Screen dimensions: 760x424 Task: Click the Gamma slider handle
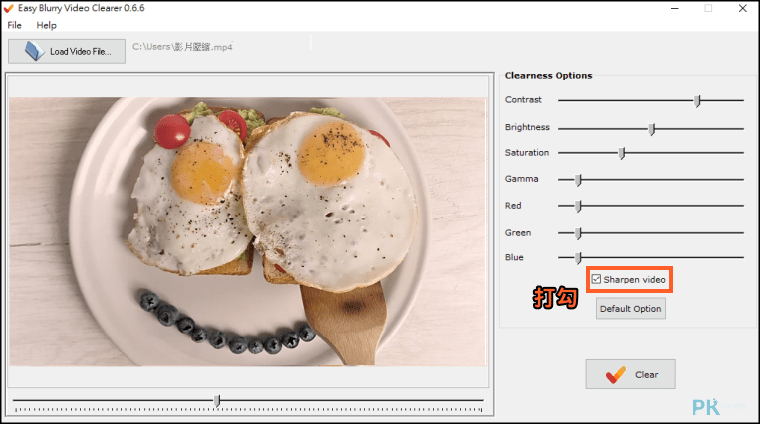(578, 180)
